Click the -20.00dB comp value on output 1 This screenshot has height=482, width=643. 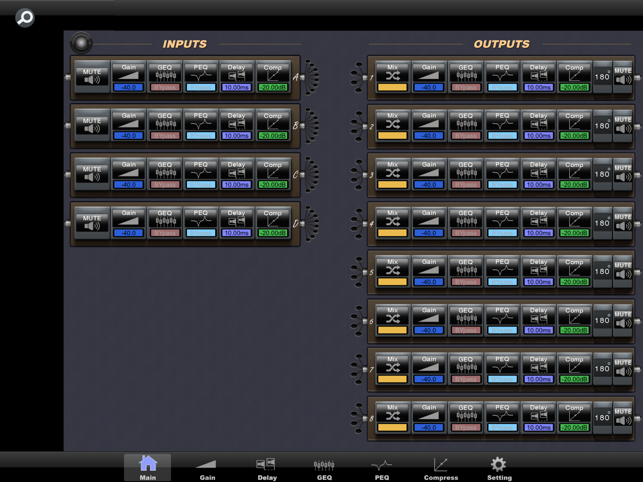pos(575,87)
